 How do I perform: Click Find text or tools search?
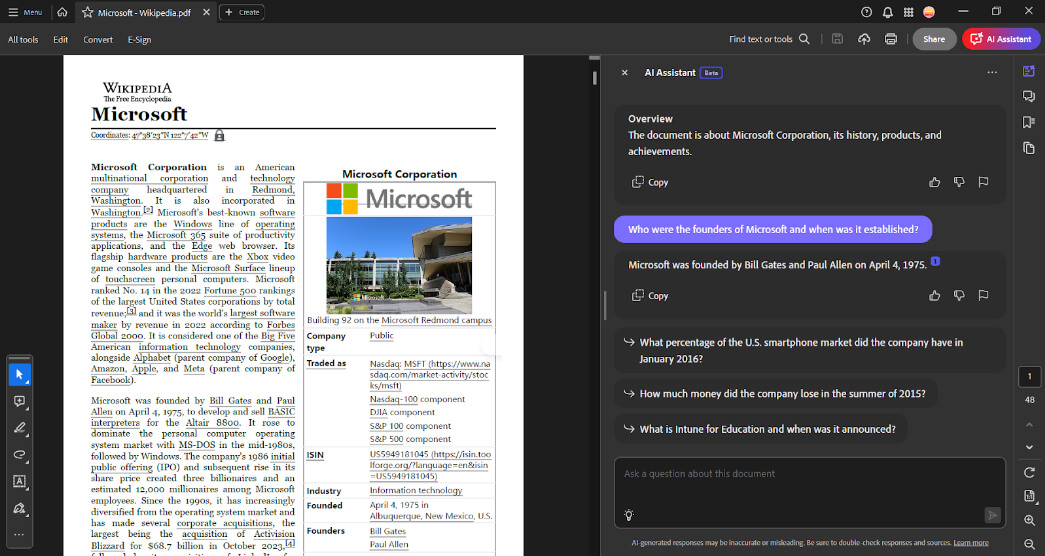coord(769,39)
